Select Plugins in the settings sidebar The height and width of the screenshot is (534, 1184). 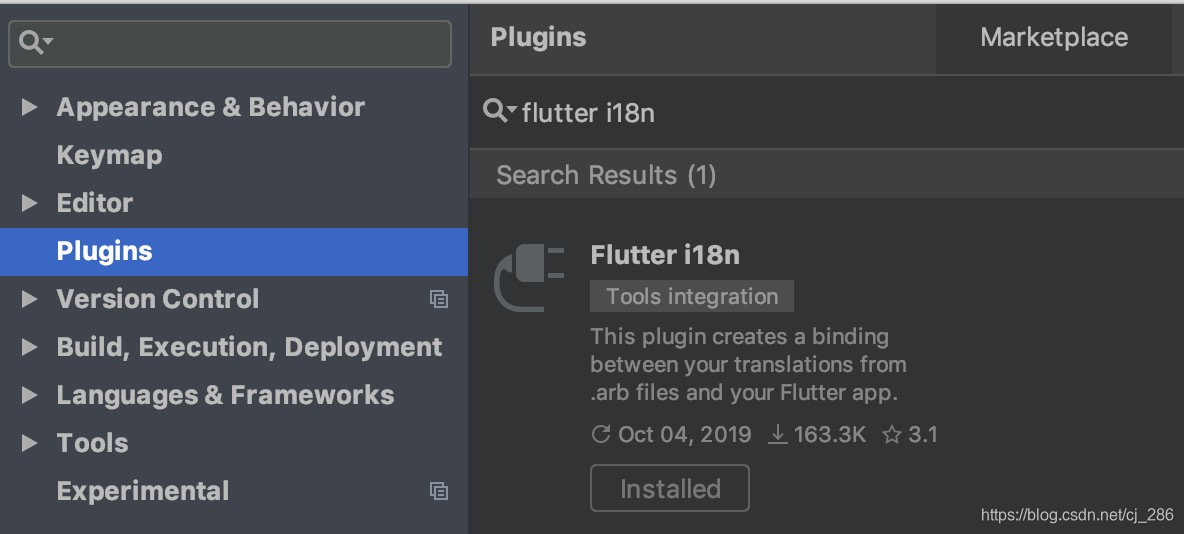click(104, 251)
